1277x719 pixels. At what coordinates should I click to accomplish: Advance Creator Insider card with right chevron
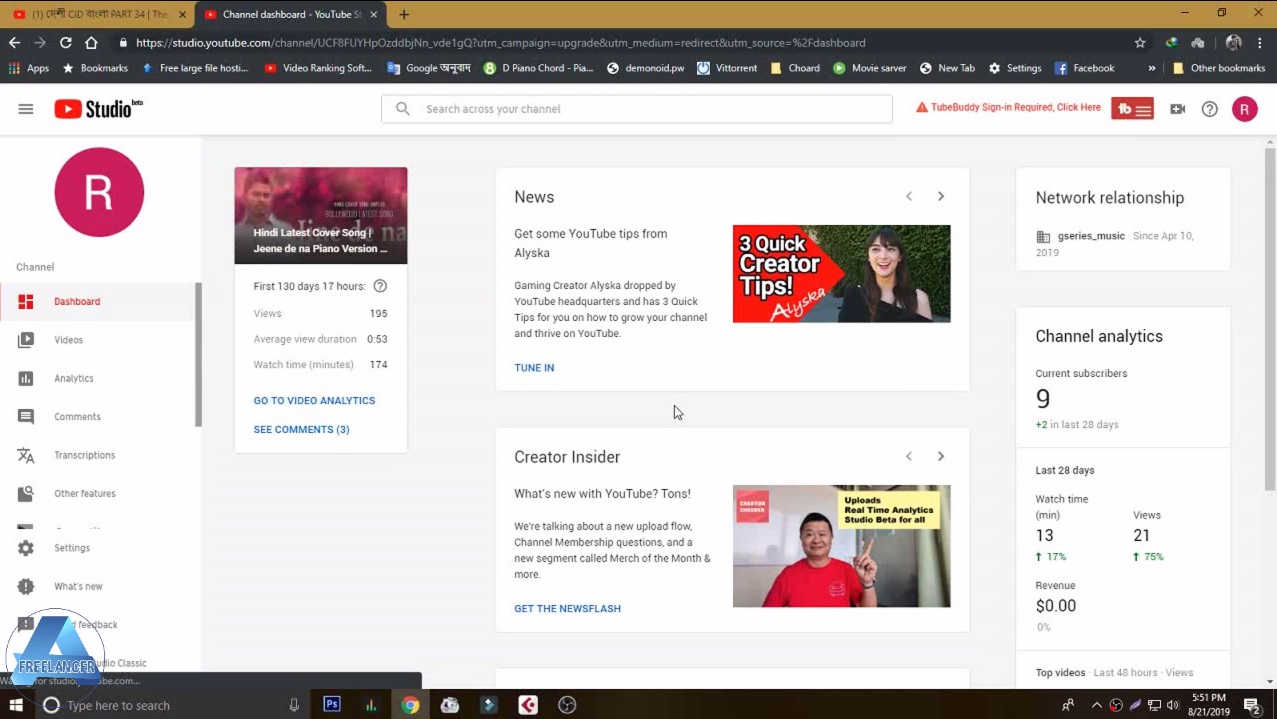[x=940, y=457]
